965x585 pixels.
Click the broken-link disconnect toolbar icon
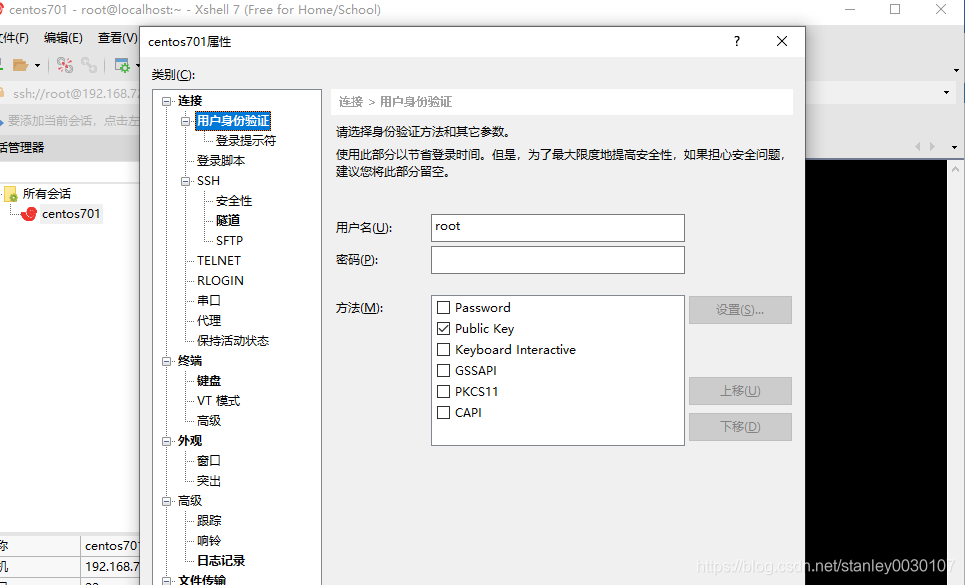coord(64,64)
